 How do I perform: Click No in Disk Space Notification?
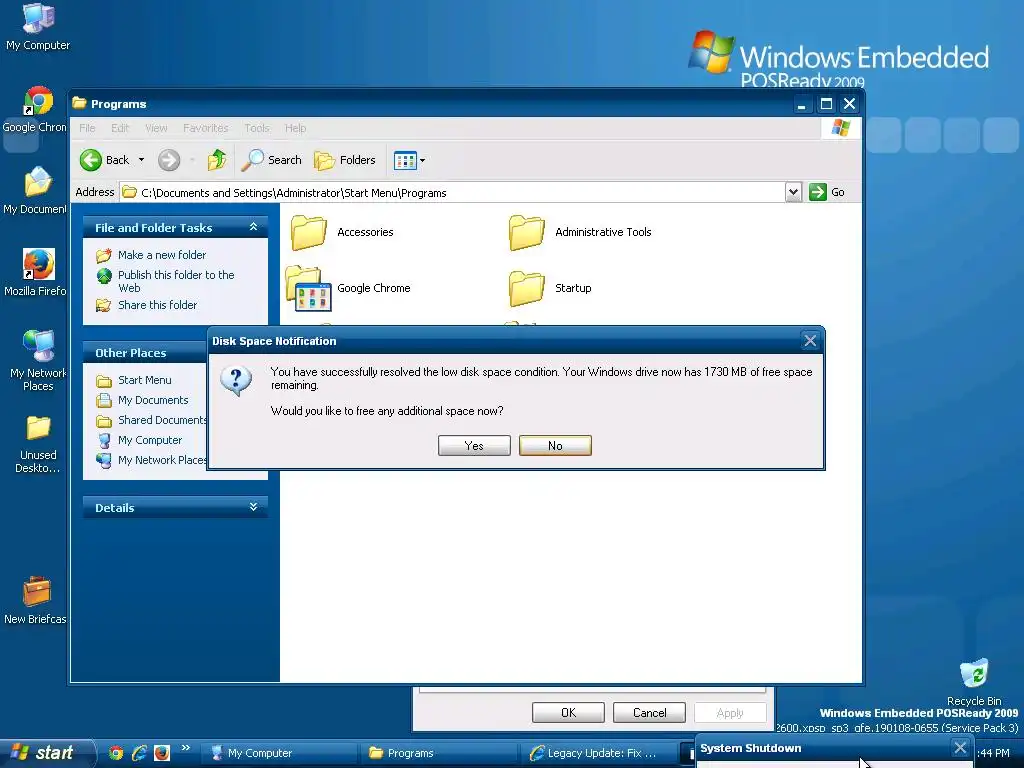(555, 445)
